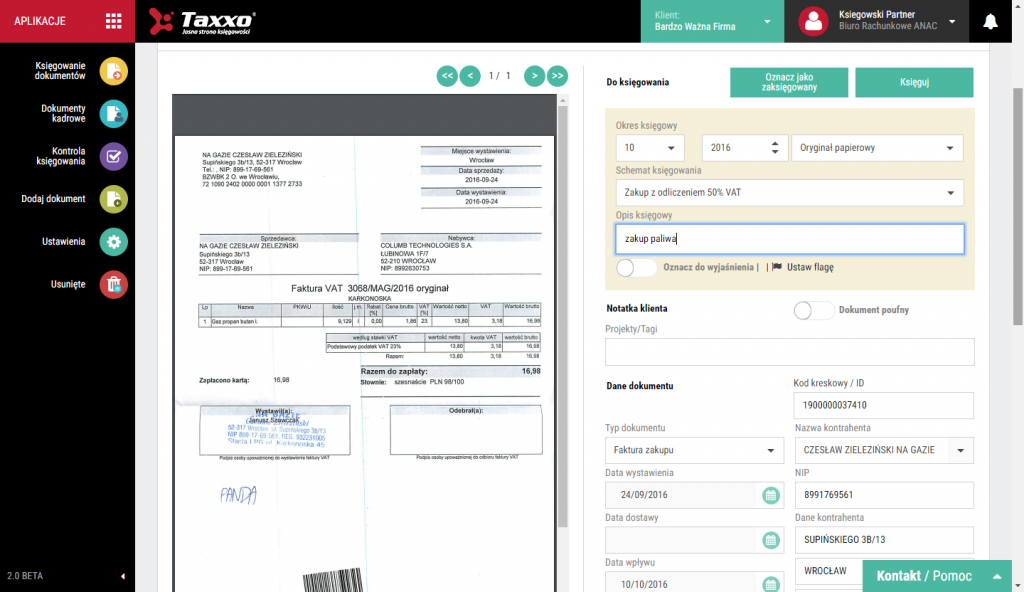Viewport: 1024px width, 592px height.
Task: Collapse sidebar with bottom arrow
Action: tap(123, 576)
